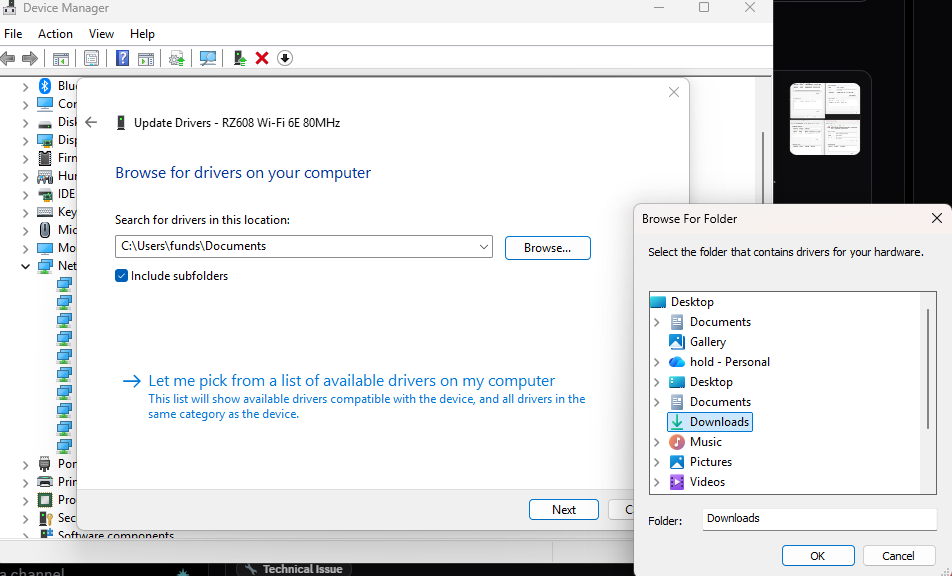Select the Security devices key icon
This screenshot has height=576, width=952.
click(x=45, y=518)
